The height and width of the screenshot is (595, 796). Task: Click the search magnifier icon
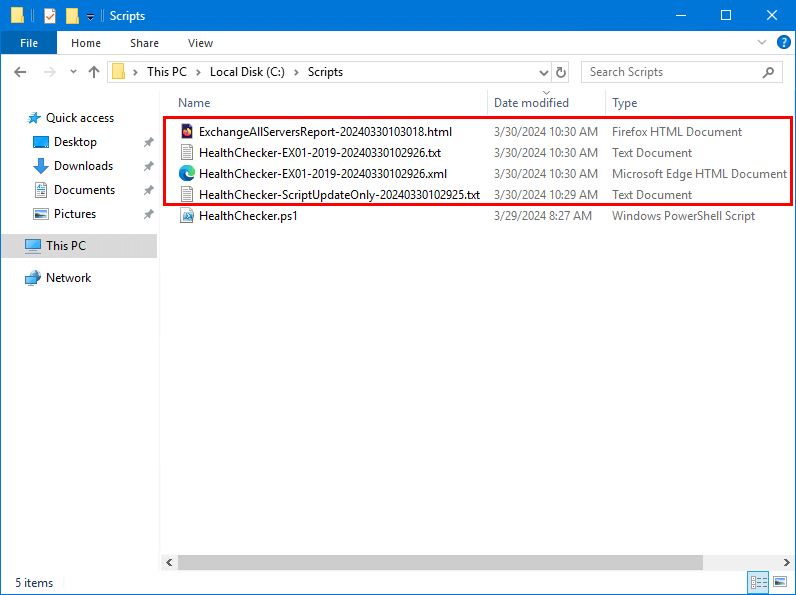[768, 73]
